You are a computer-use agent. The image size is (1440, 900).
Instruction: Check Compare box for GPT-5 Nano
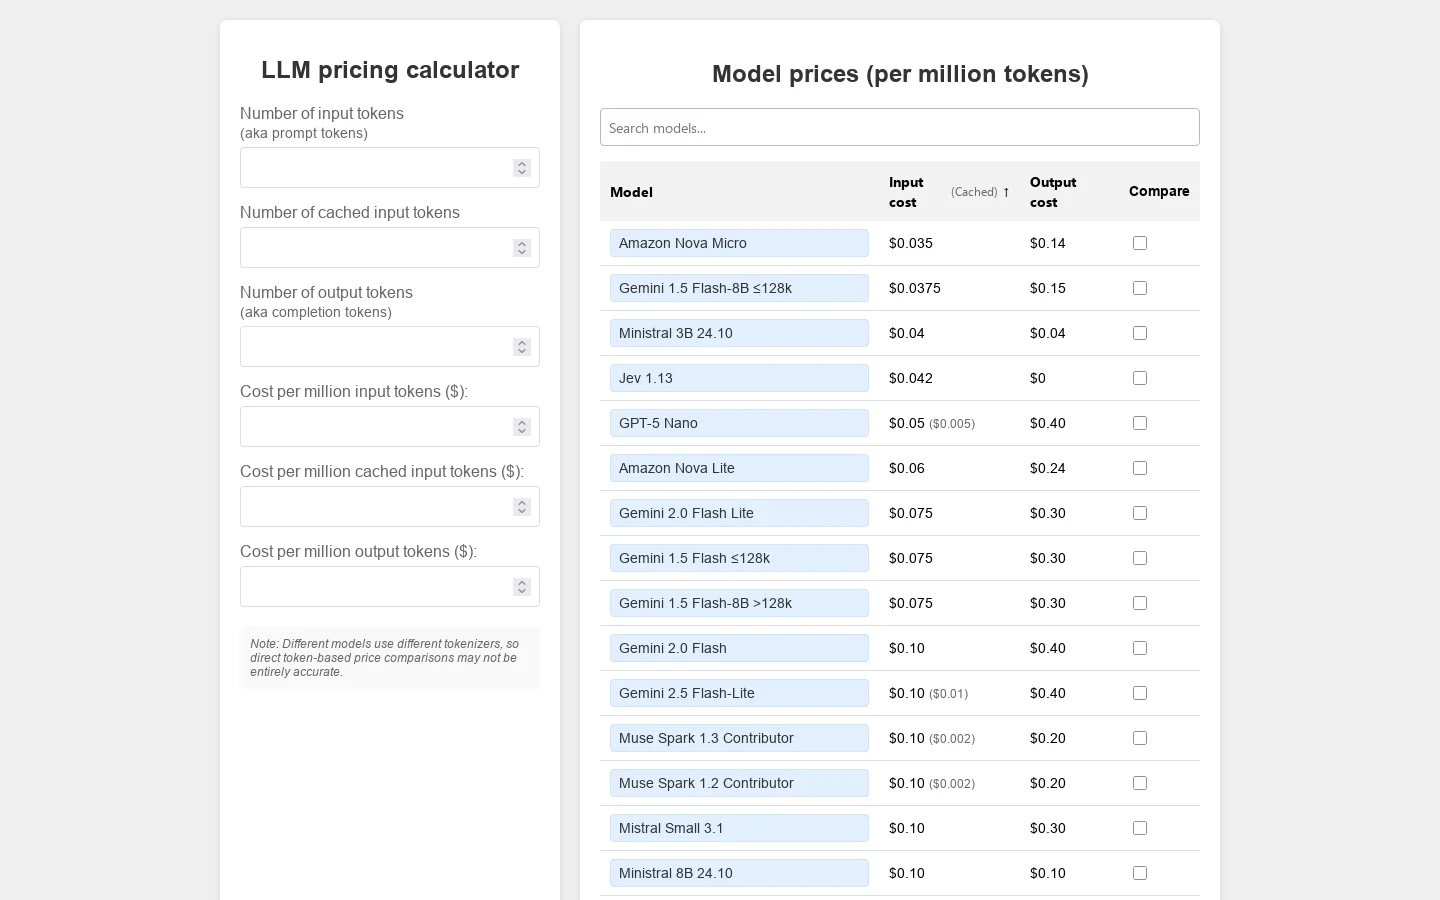1140,423
